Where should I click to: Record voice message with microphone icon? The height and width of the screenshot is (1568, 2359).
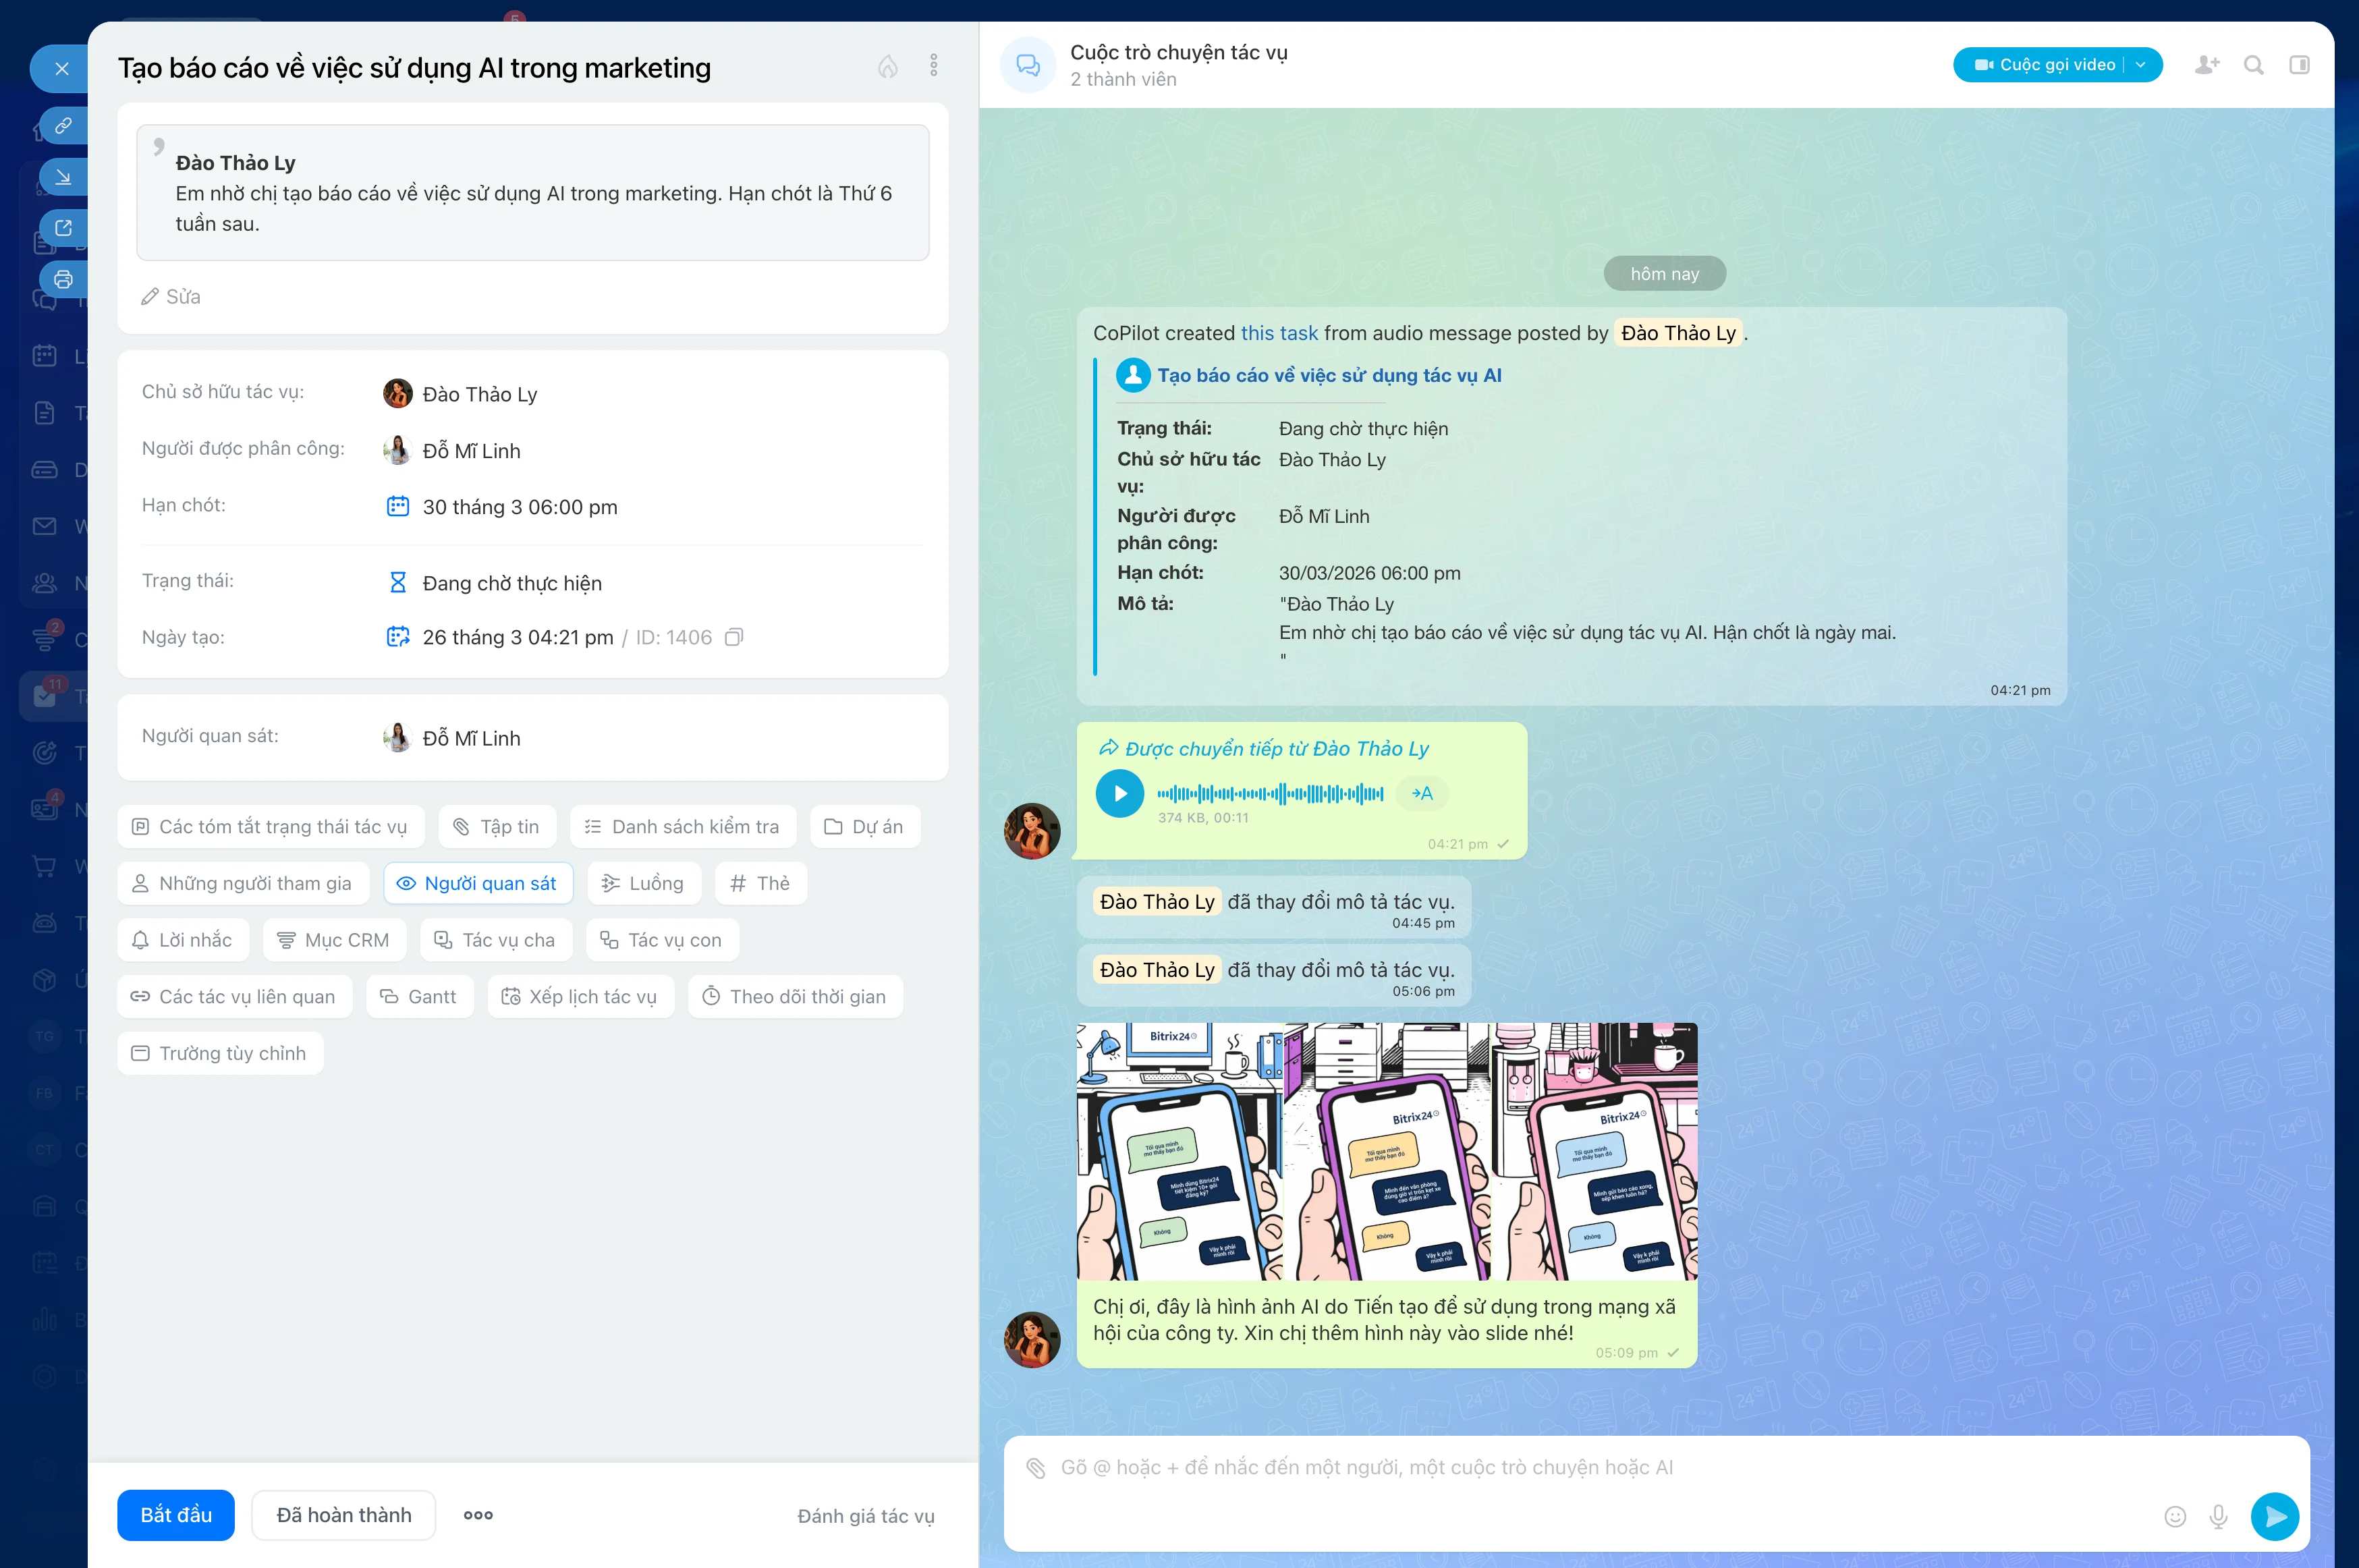pyautogui.click(x=2218, y=1517)
